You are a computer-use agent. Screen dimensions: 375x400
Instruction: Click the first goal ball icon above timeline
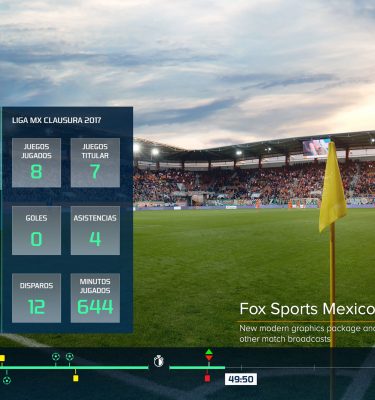[x=56, y=357]
